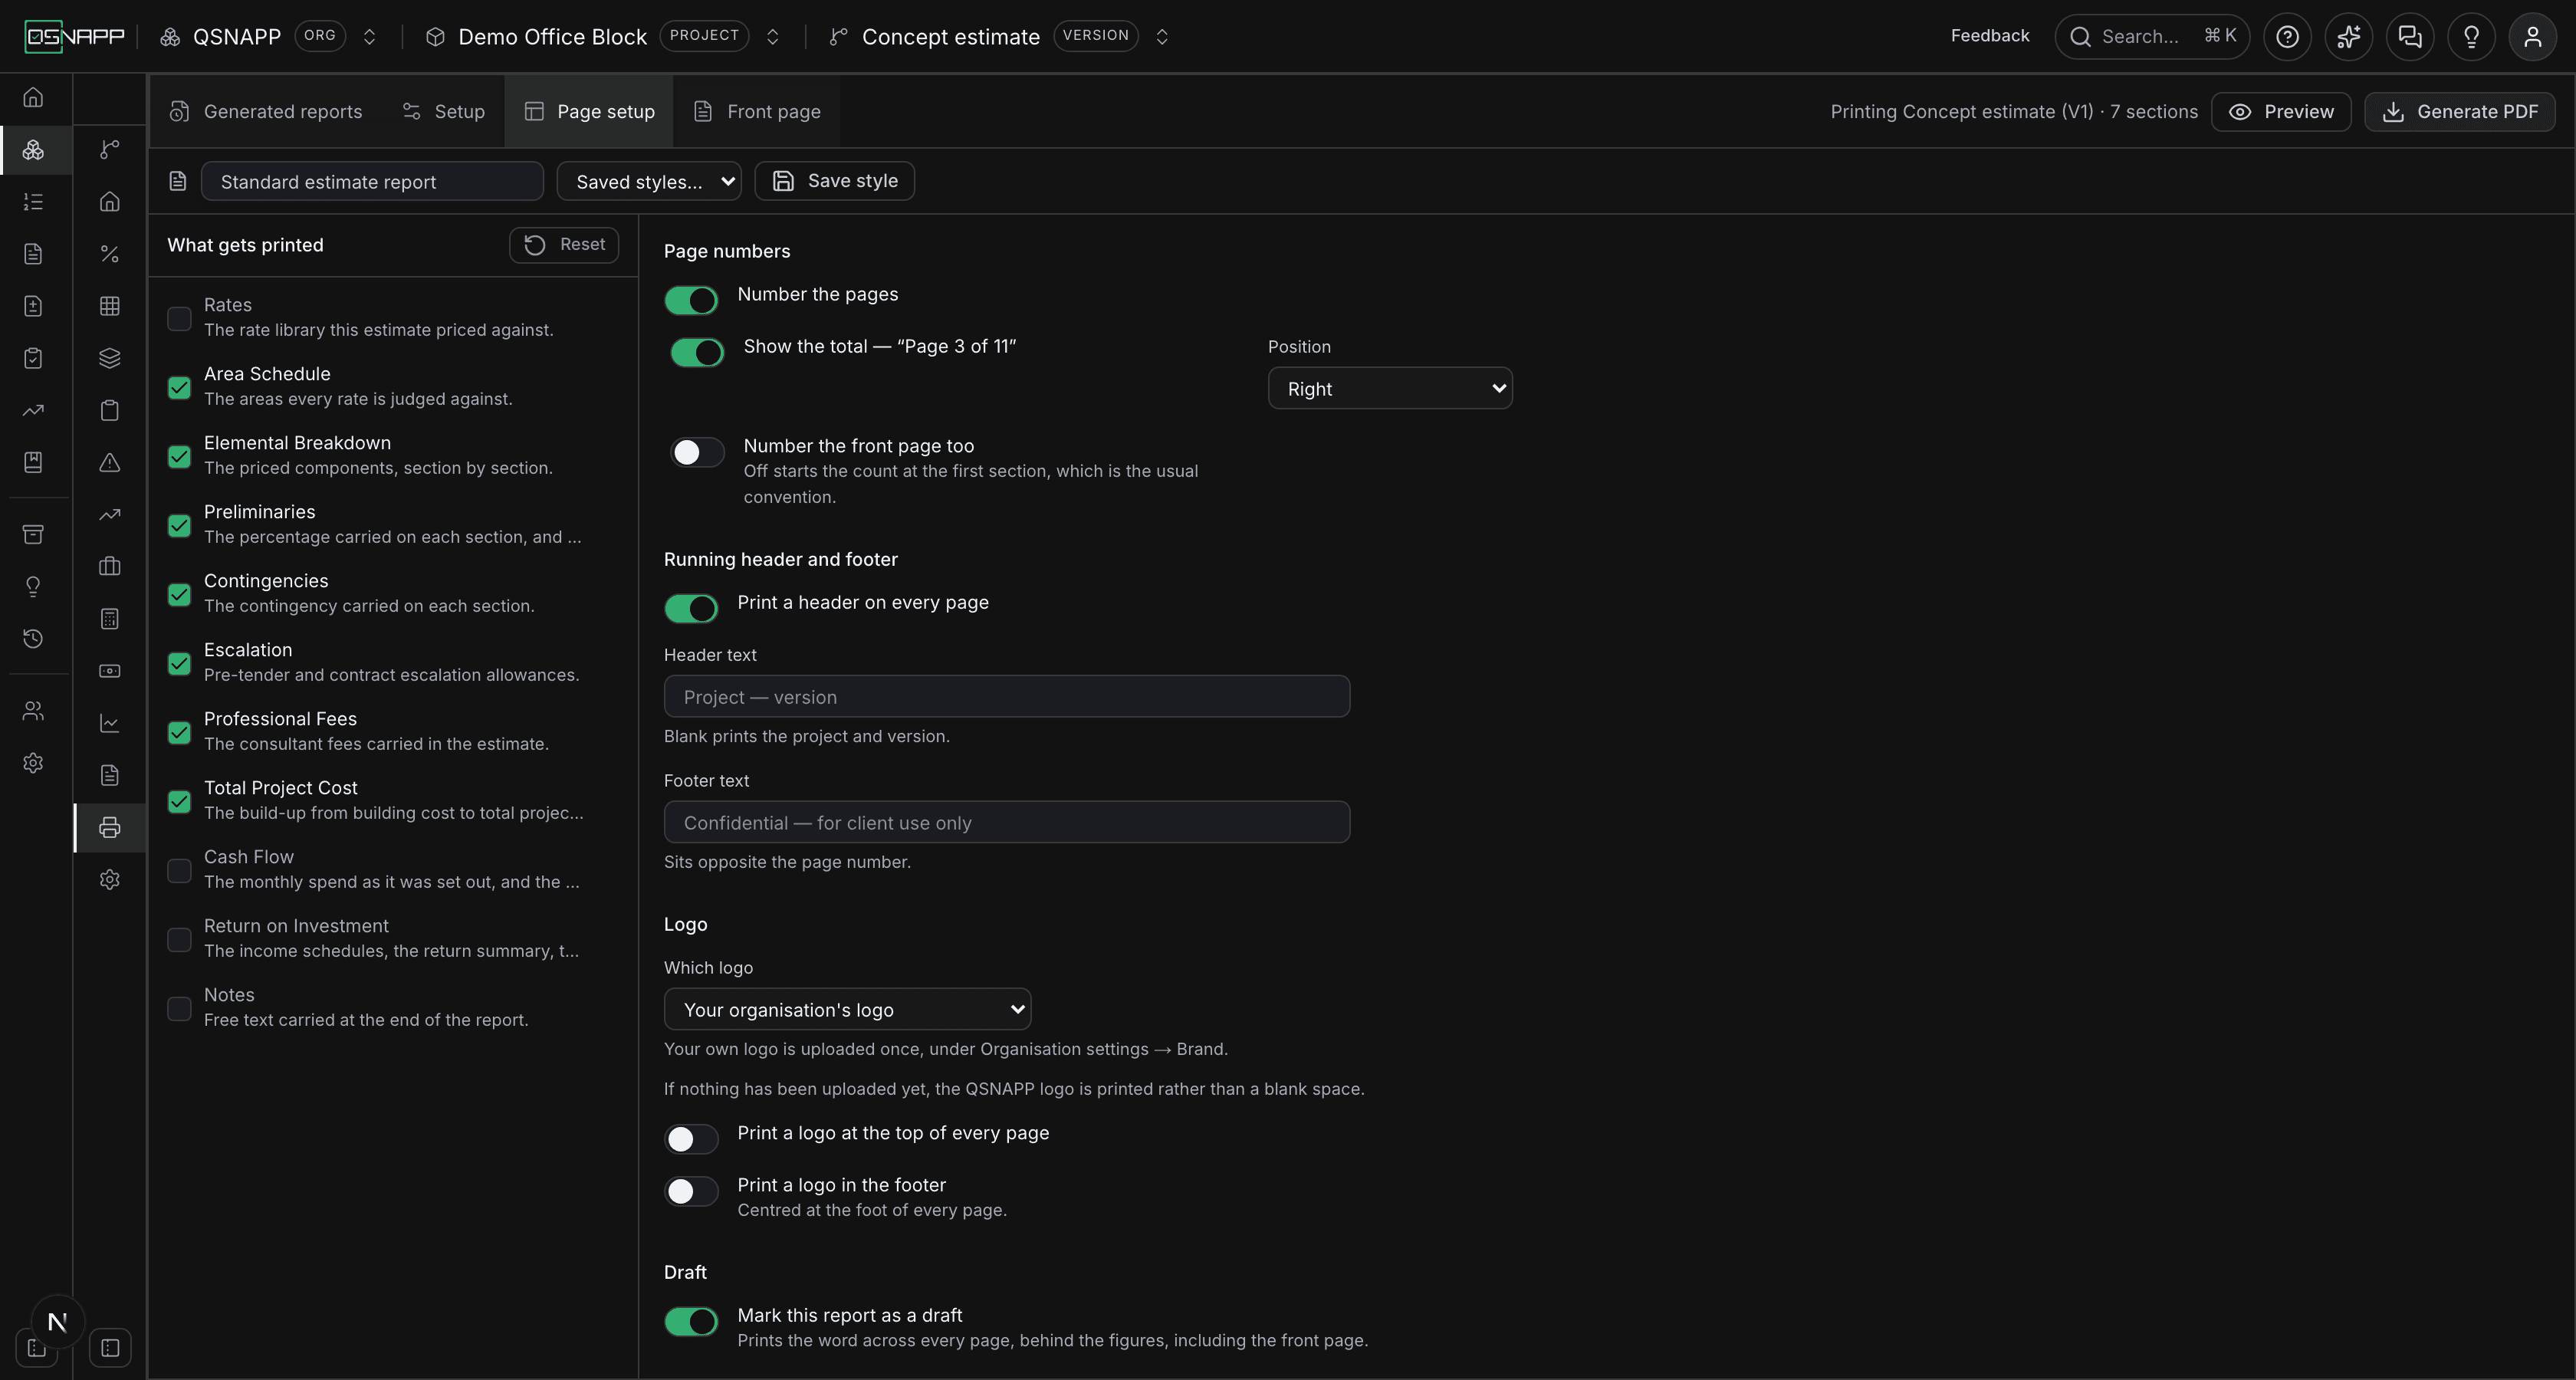This screenshot has height=1380, width=2576.
Task: Switch to the Setup tab
Action: [x=443, y=111]
